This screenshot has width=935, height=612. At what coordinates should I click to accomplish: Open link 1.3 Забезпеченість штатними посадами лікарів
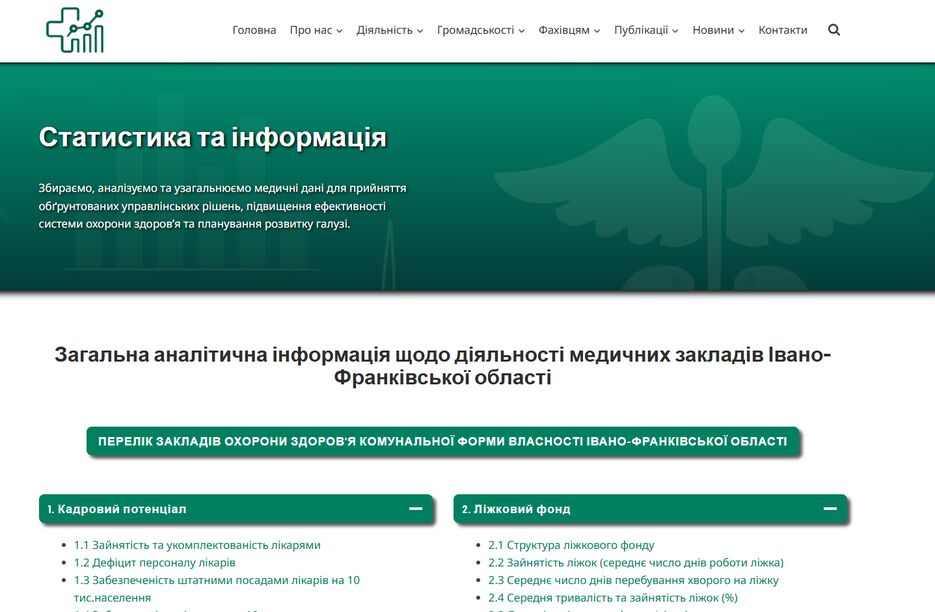(217, 589)
